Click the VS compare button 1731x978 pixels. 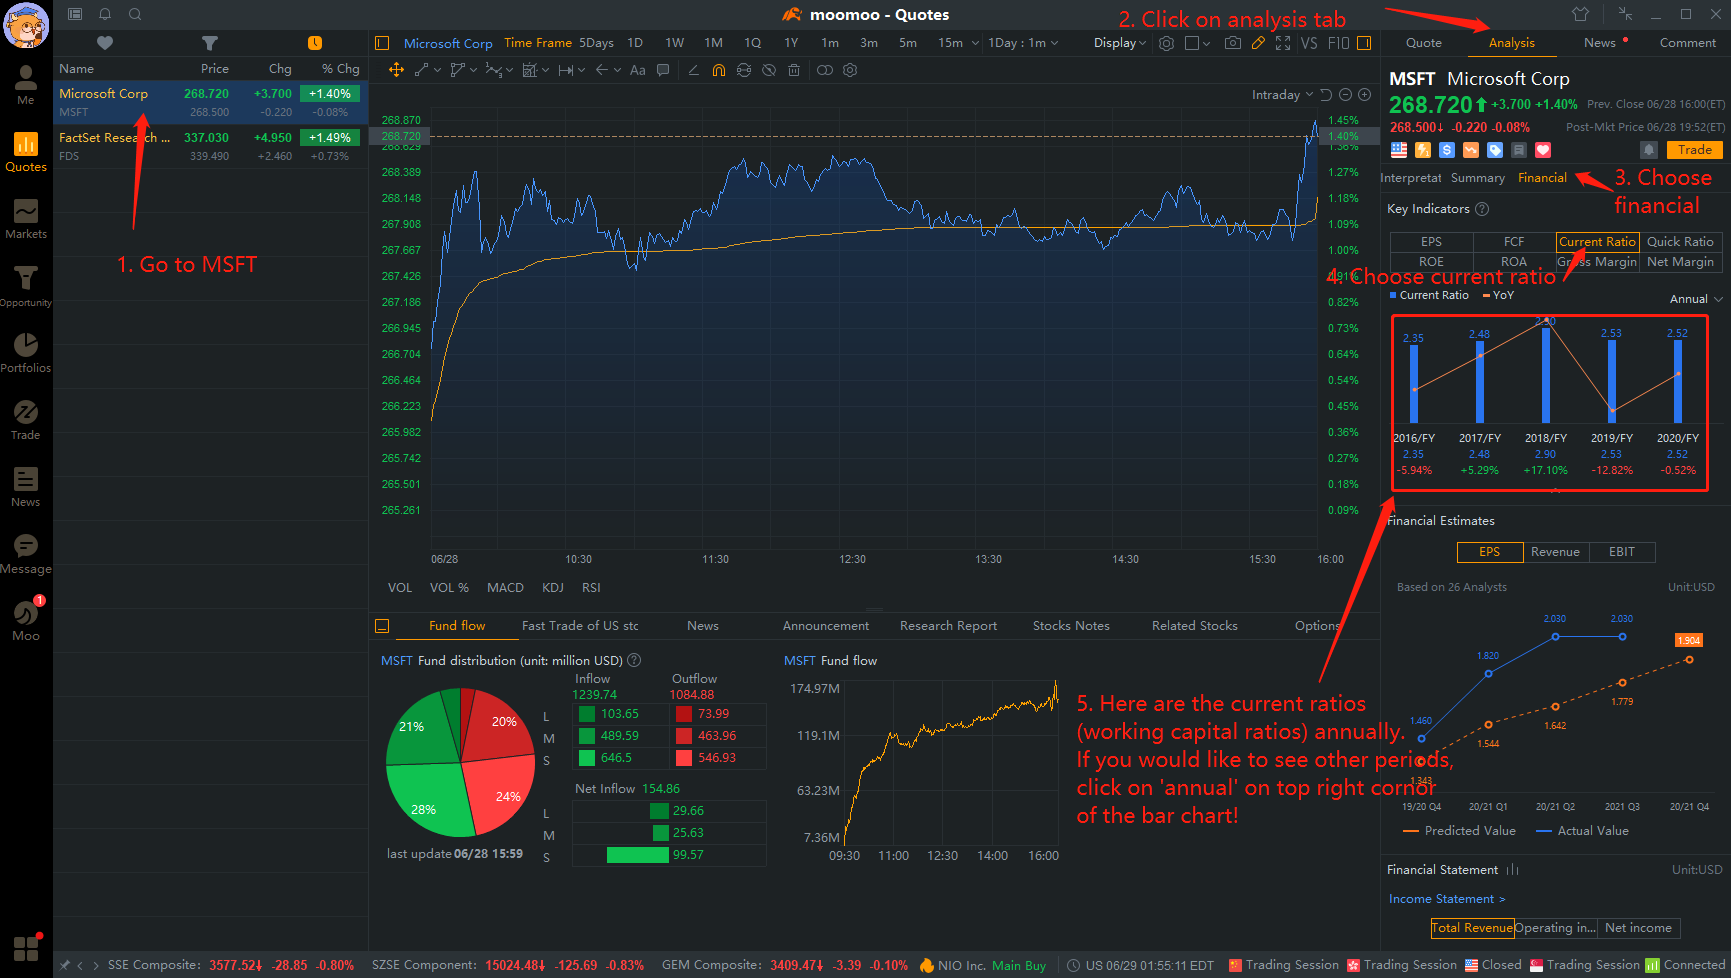click(1309, 43)
